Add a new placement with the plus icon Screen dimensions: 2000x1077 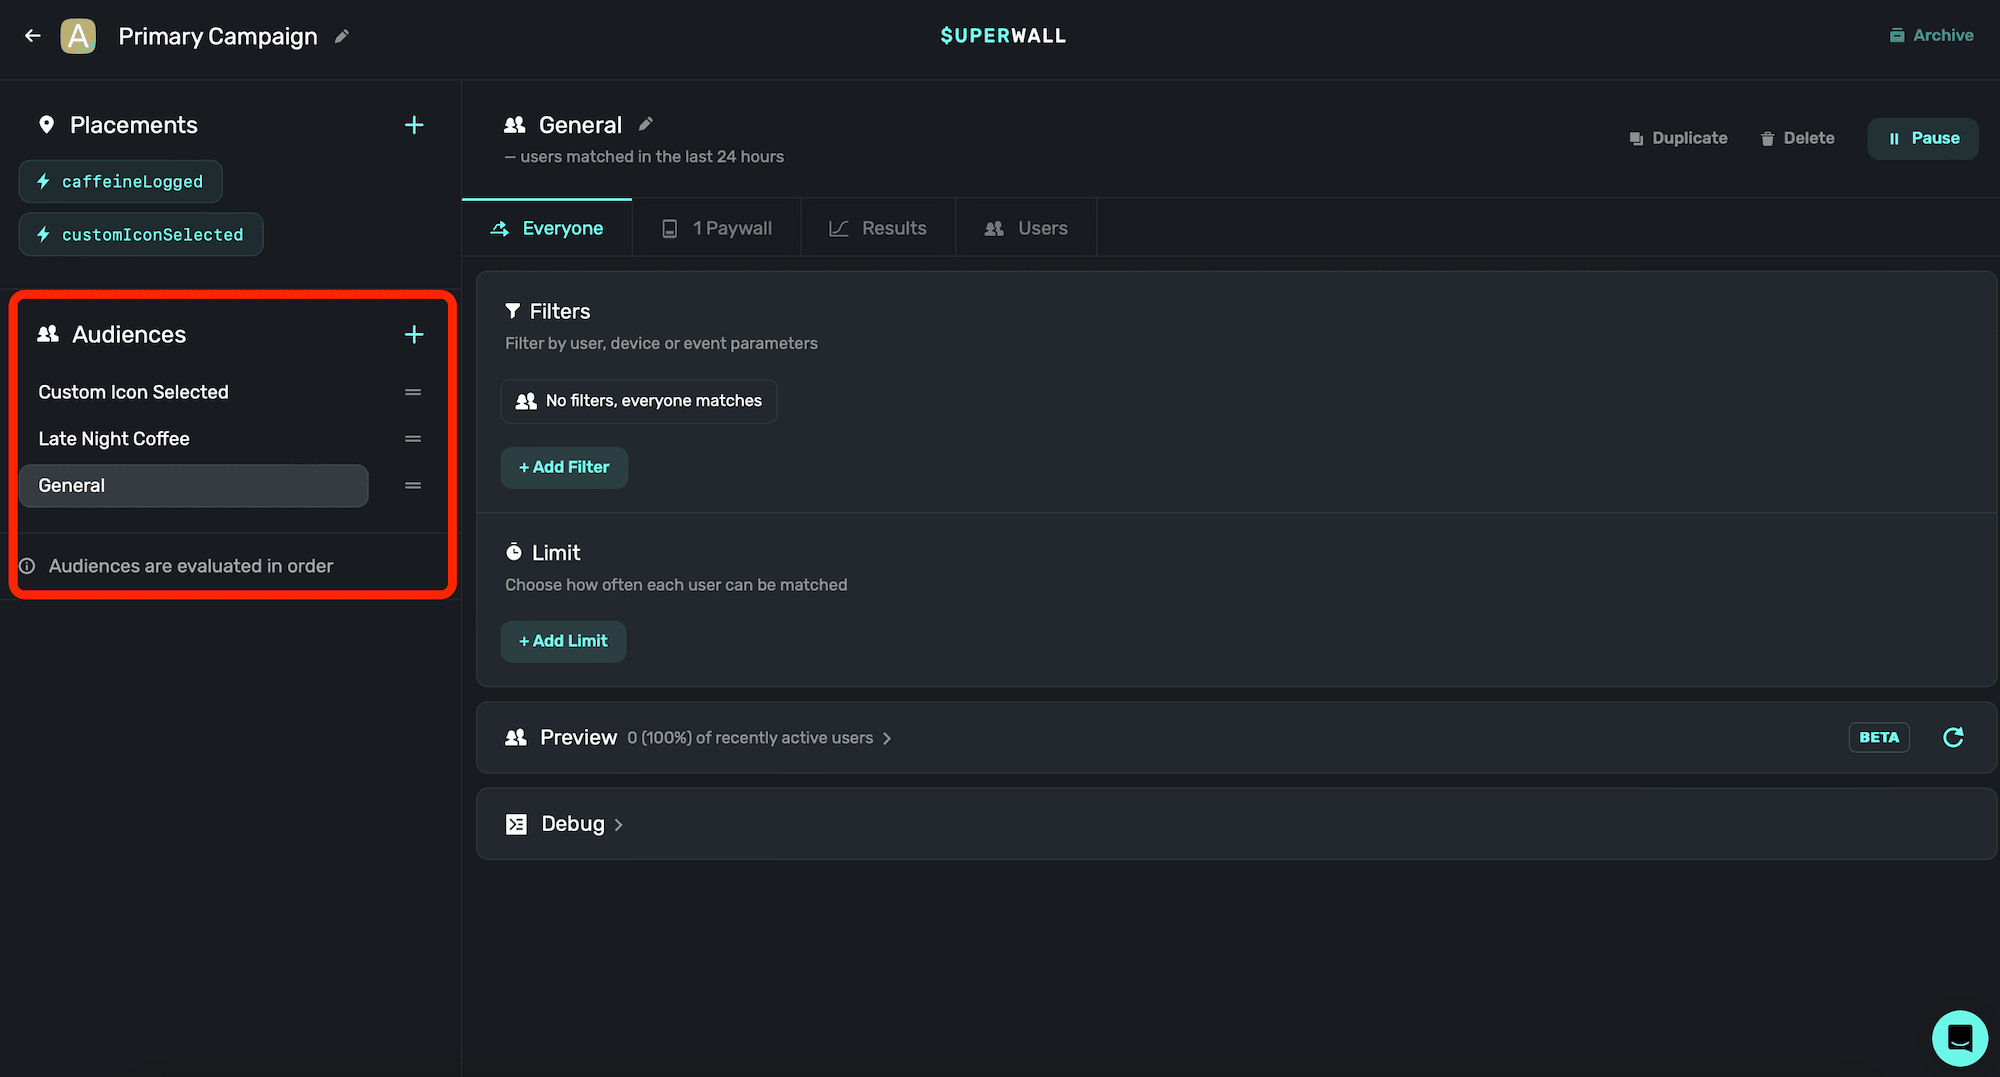pos(414,125)
